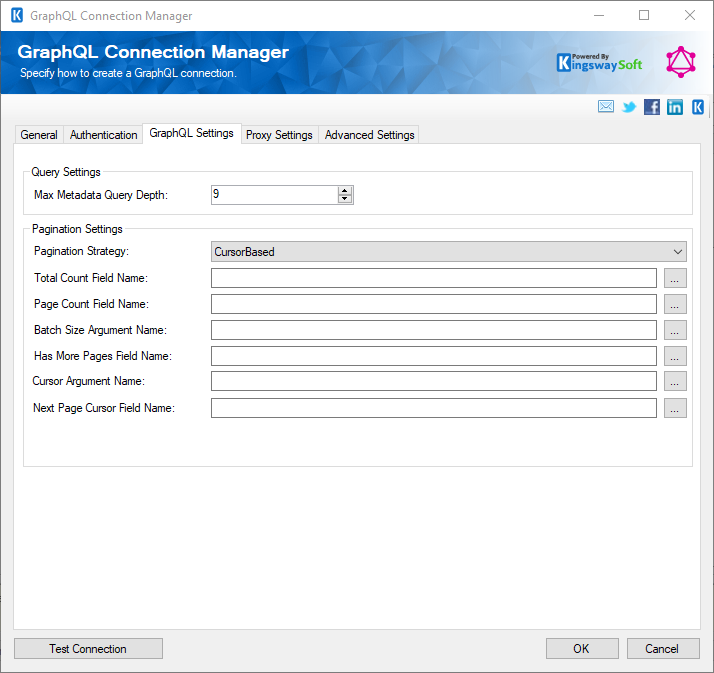Click the Total Count Field Name input
This screenshot has height=673, width=714.
[x=434, y=278]
